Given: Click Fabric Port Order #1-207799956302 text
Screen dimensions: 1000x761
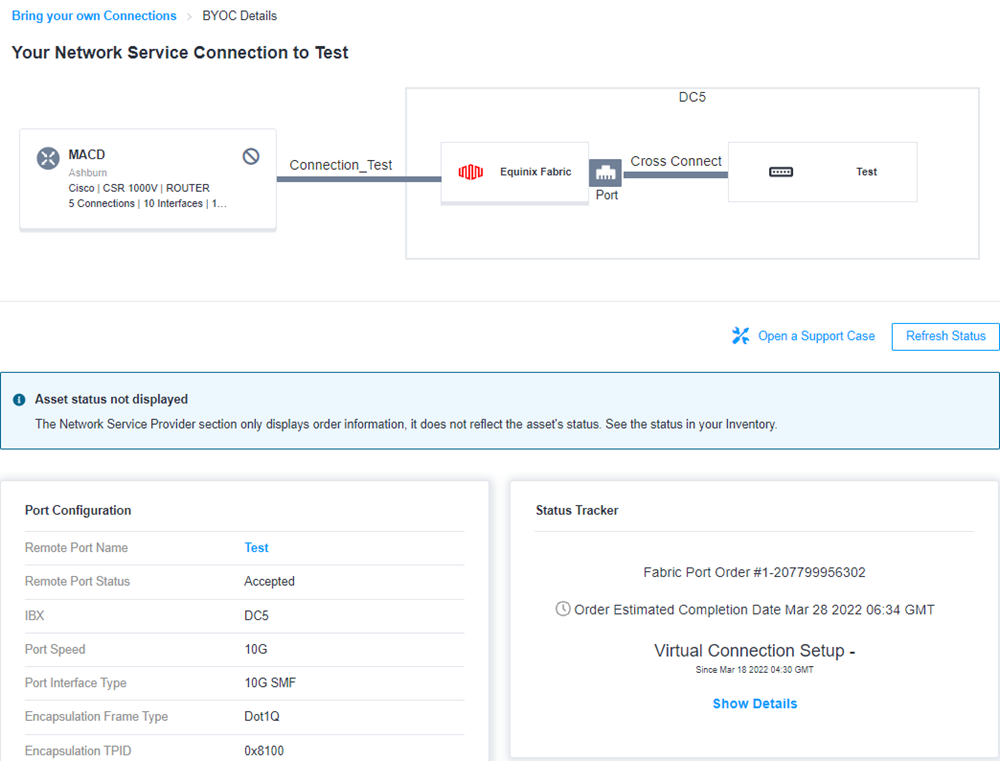Looking at the screenshot, I should tap(754, 572).
